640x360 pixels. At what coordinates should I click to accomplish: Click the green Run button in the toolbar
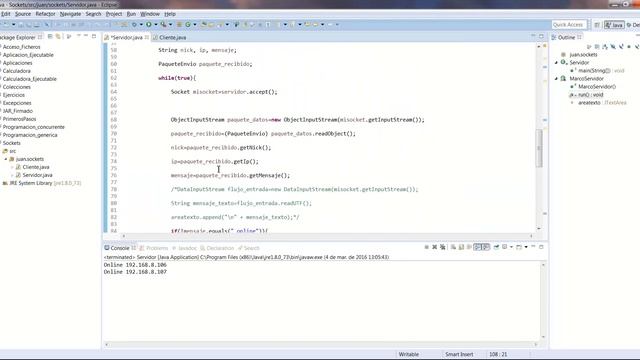click(149, 24)
